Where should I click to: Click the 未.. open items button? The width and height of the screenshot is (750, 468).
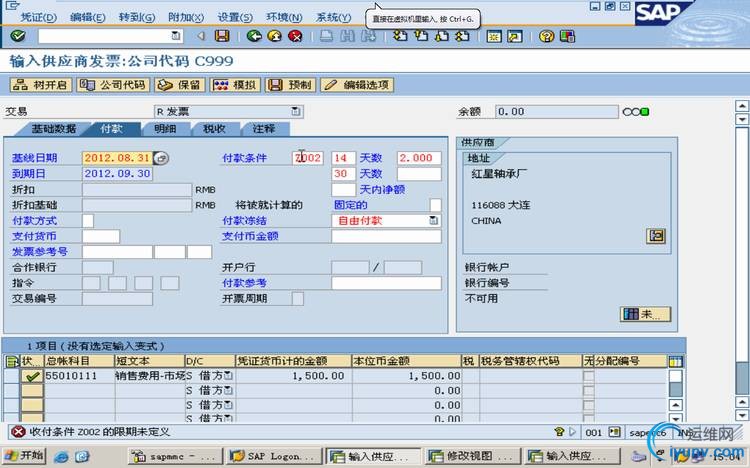point(645,314)
